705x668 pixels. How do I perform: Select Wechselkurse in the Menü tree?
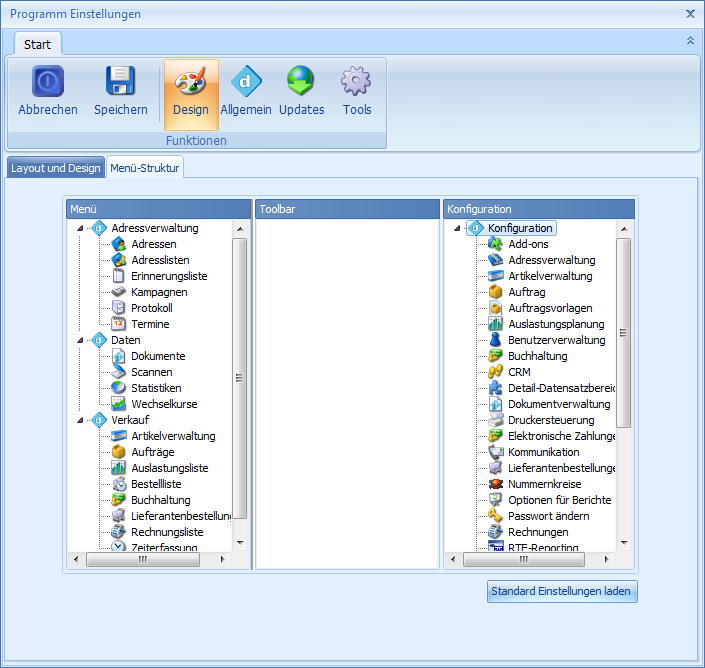(x=164, y=404)
